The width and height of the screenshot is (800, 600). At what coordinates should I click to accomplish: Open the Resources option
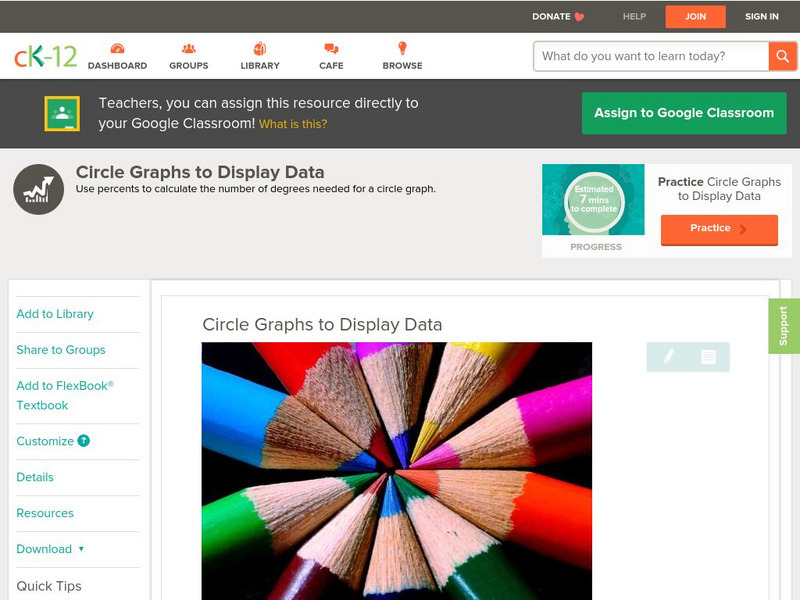[x=45, y=513]
